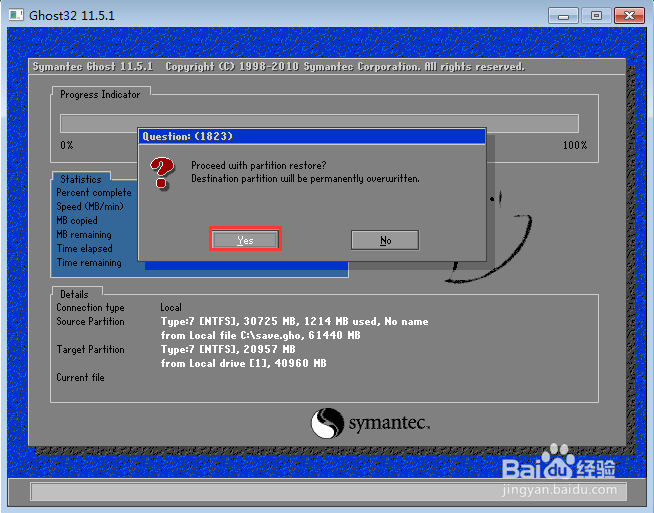Click the 'Target Partition' label
Screen dimensions: 654x513
click(x=91, y=350)
